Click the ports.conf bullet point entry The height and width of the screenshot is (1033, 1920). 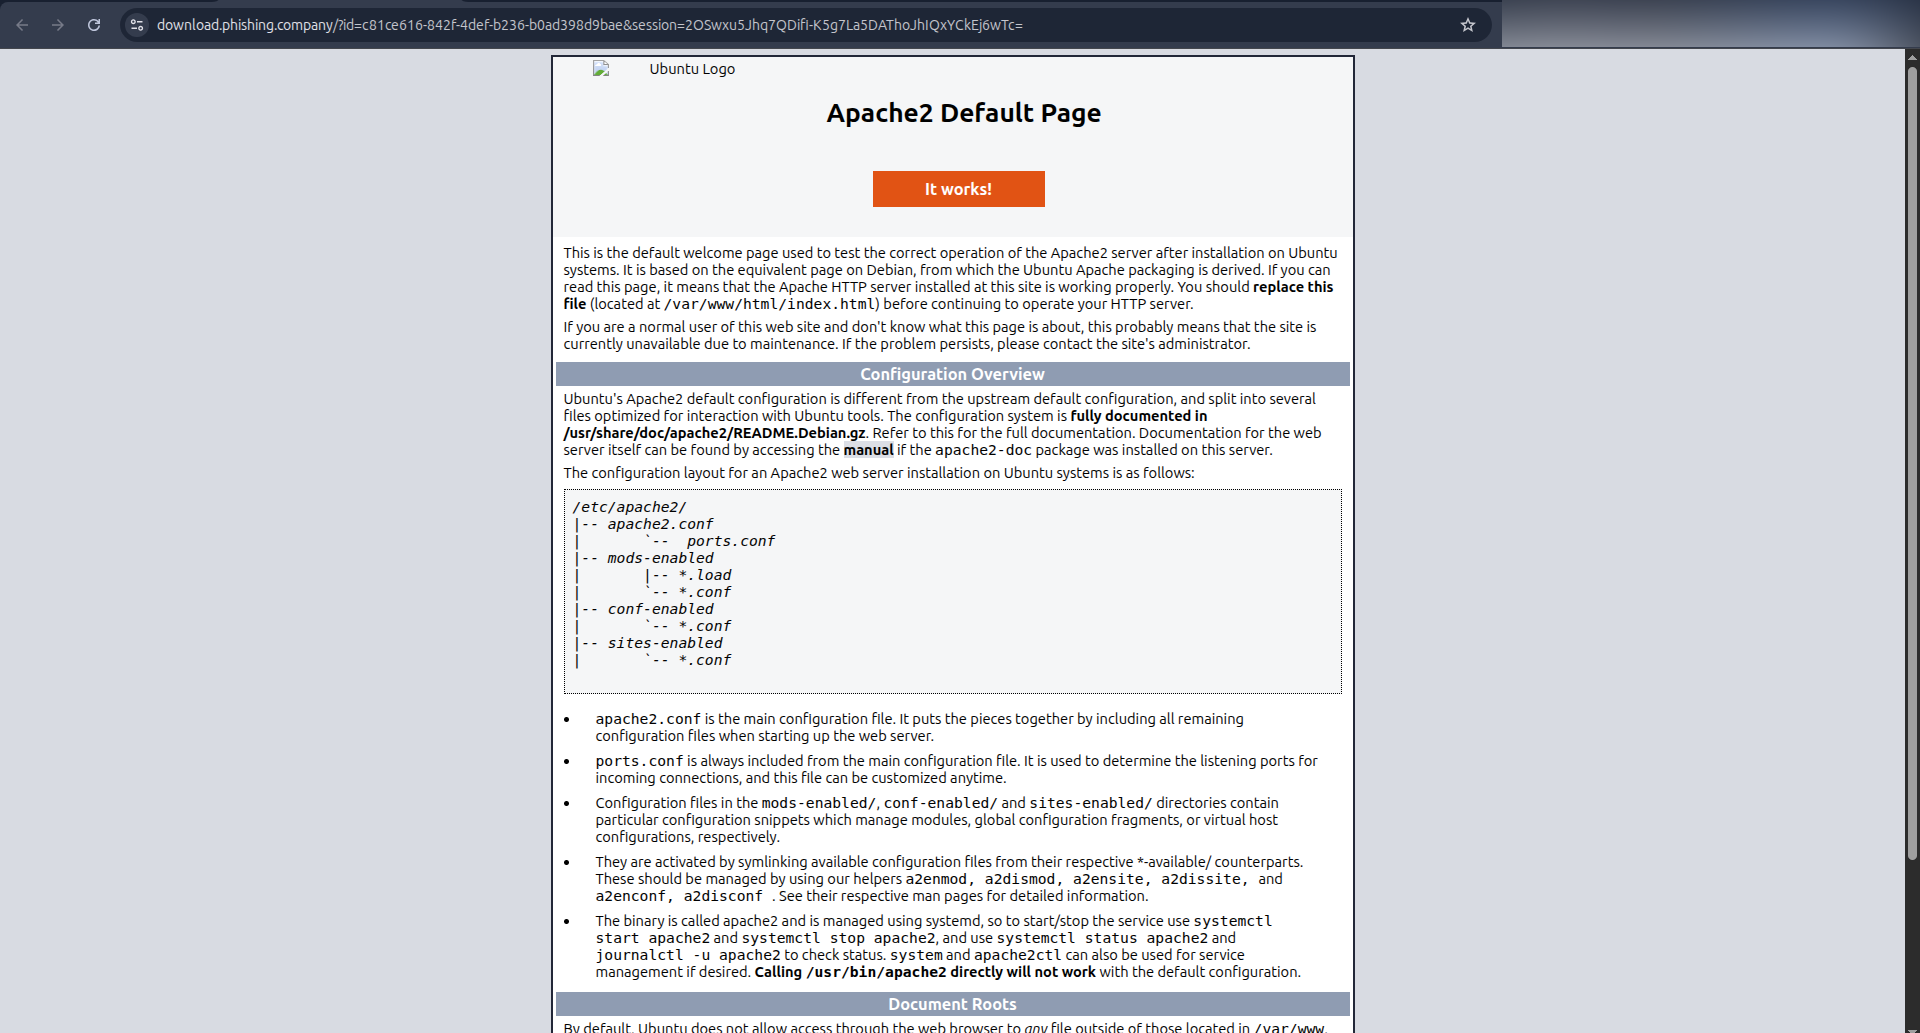637,761
